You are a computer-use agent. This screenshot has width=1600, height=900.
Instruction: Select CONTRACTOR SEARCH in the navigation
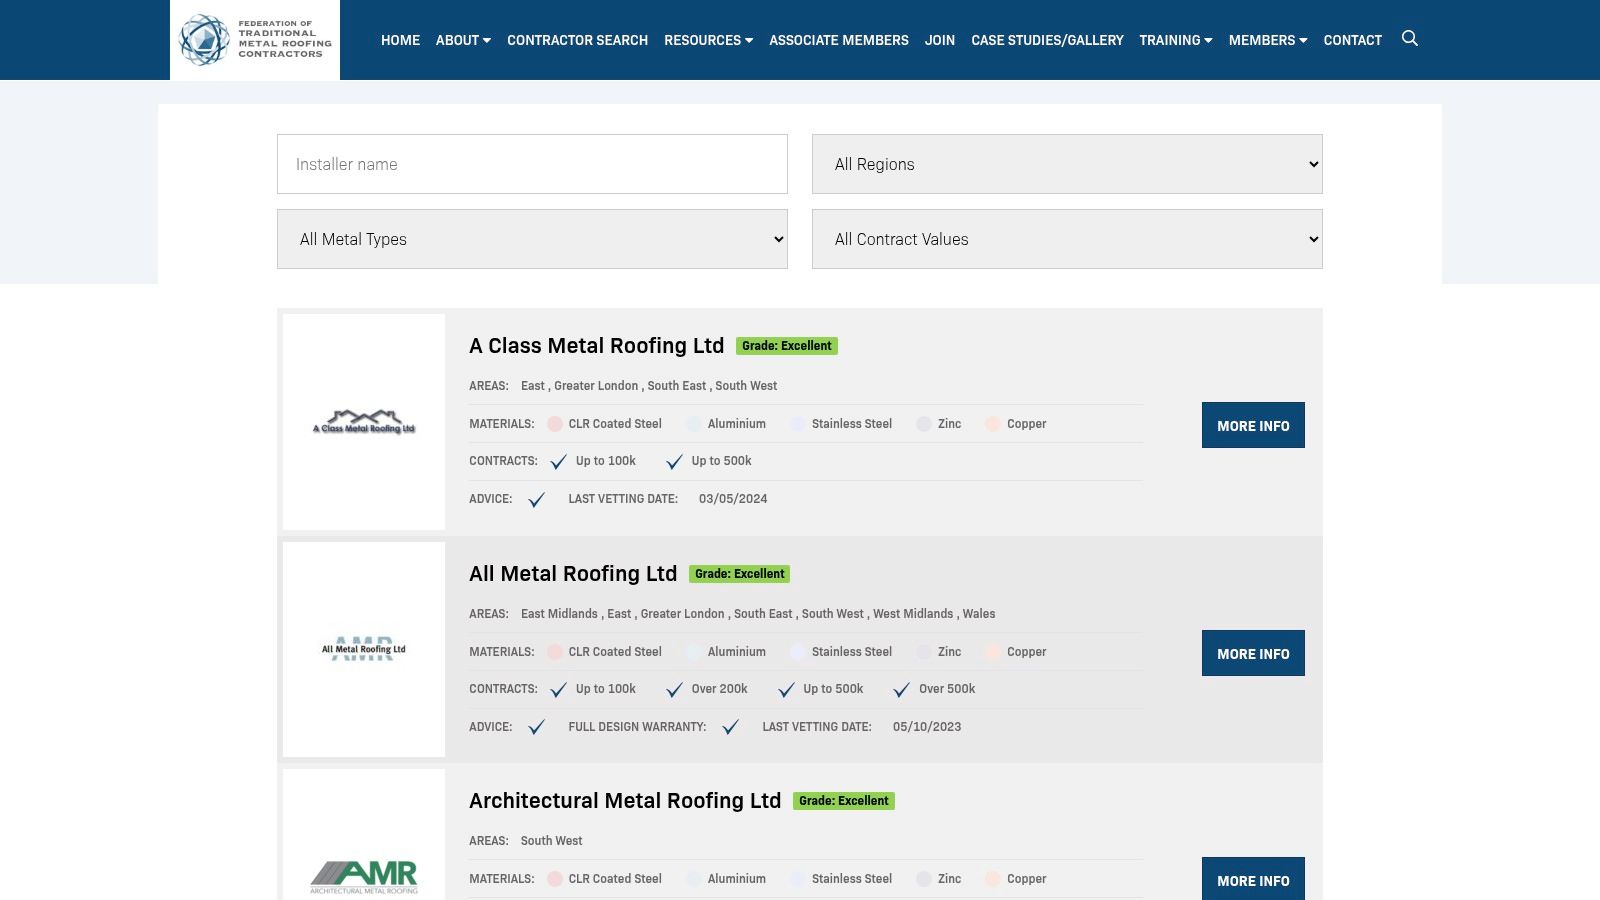pos(577,40)
